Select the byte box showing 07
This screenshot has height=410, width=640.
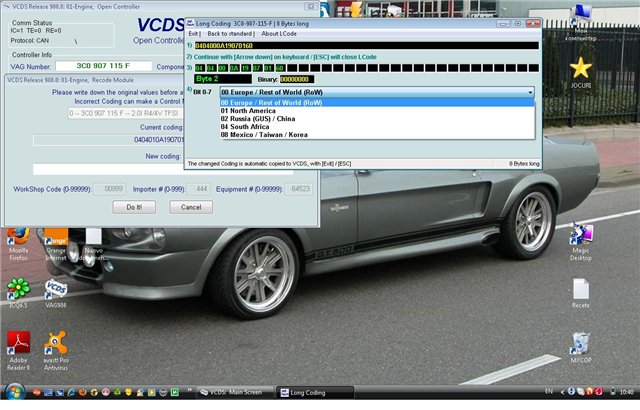point(257,68)
